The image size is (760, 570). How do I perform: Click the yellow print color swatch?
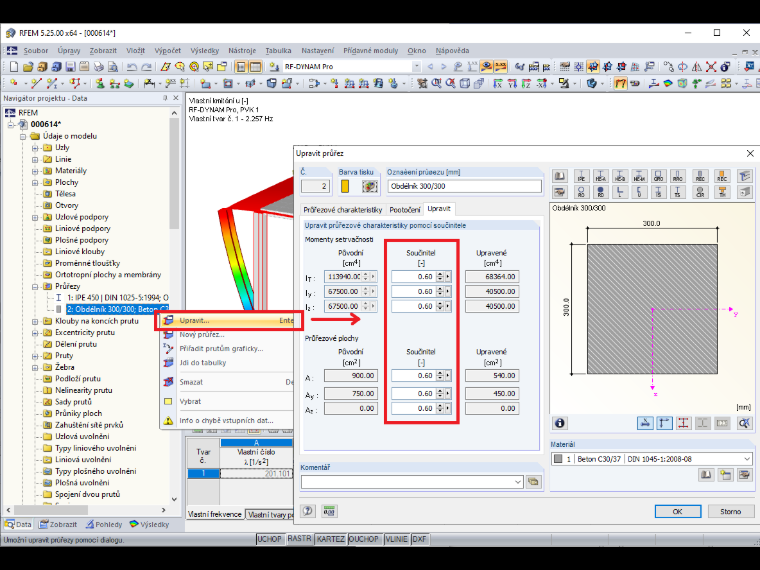tap(345, 187)
